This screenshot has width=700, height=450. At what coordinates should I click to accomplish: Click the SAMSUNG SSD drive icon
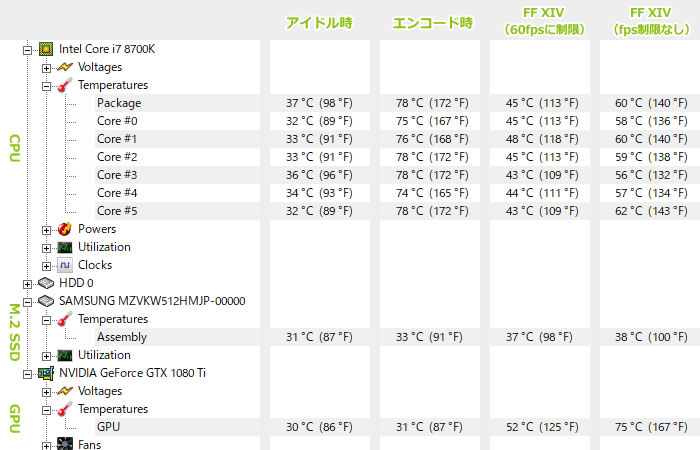tap(46, 301)
